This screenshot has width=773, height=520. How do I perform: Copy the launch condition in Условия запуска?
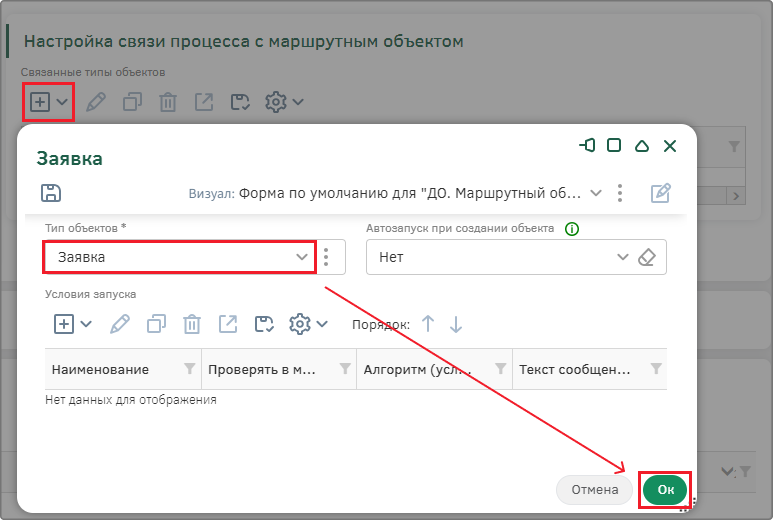point(156,324)
